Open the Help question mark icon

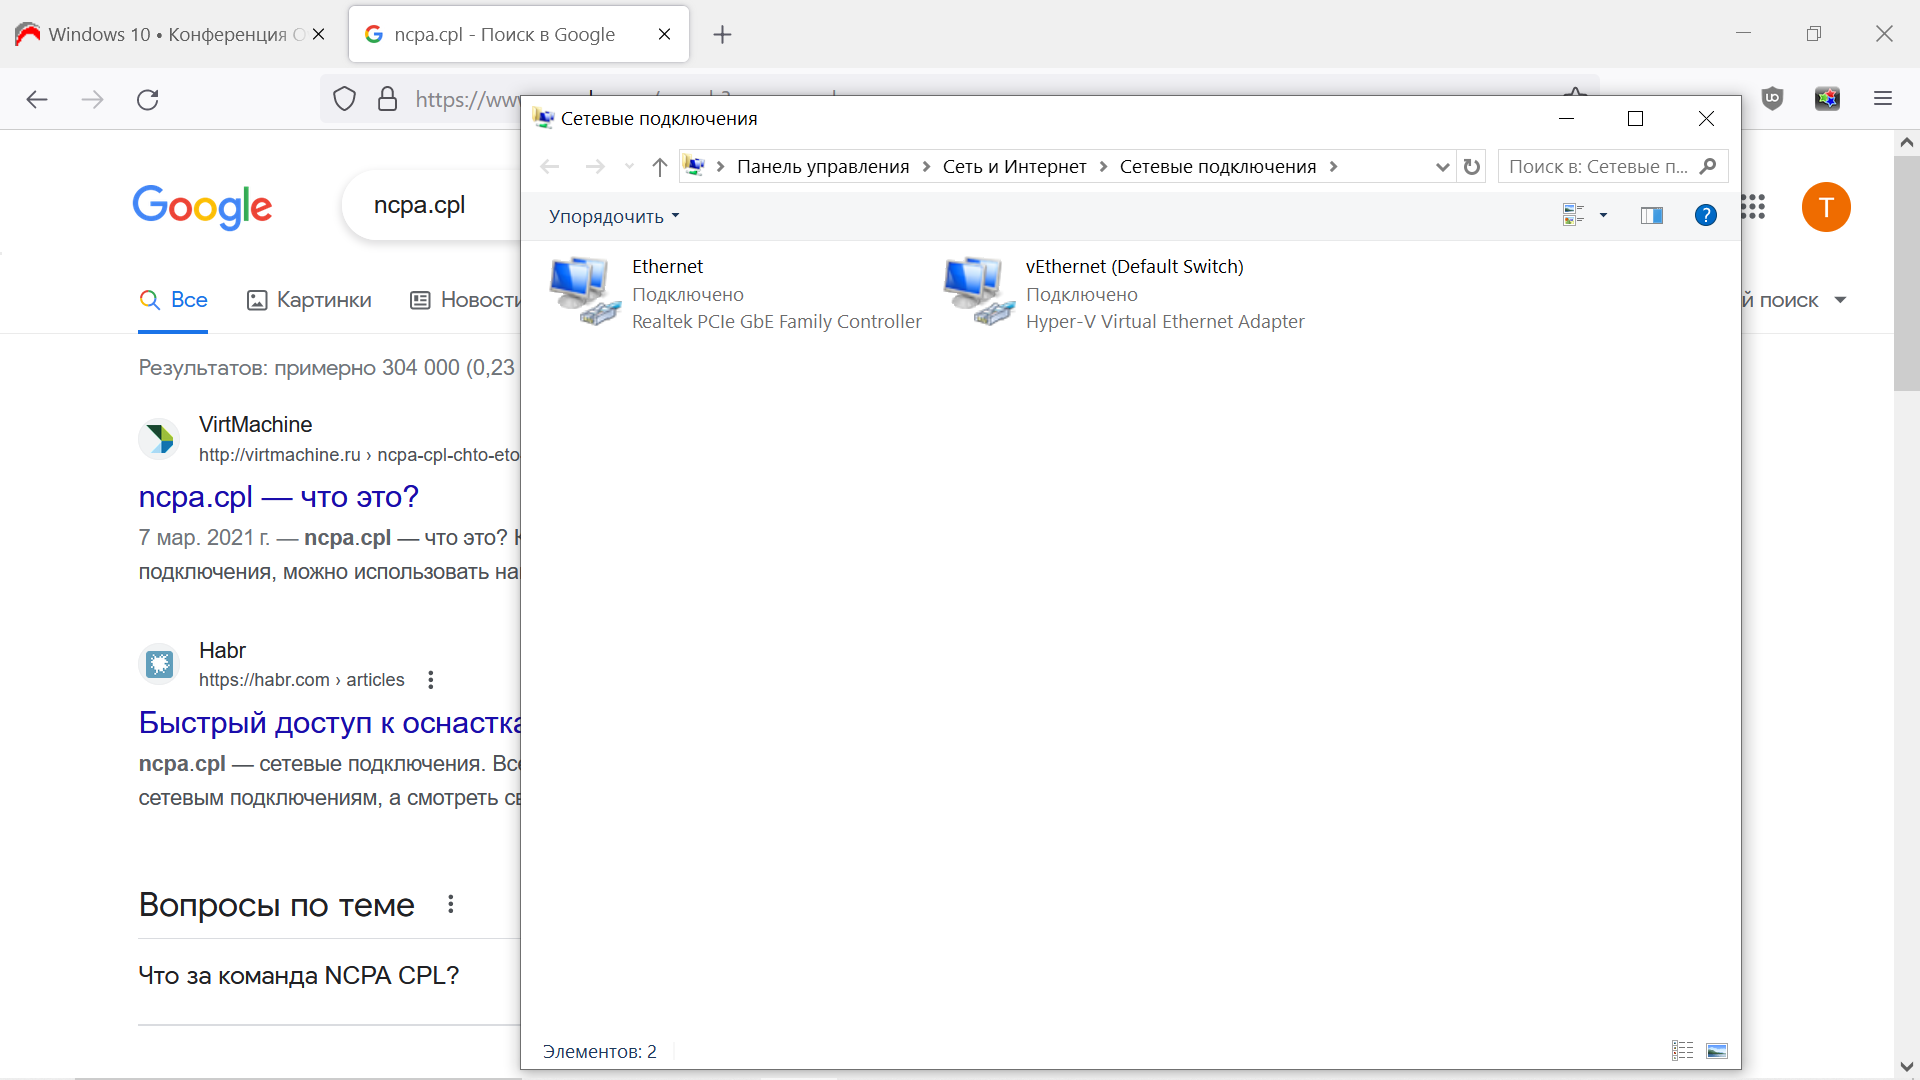(x=1705, y=215)
